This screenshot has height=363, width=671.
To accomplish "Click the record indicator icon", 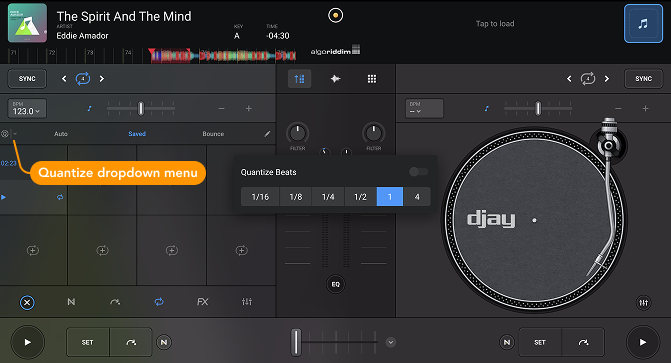I will coord(336,15).
